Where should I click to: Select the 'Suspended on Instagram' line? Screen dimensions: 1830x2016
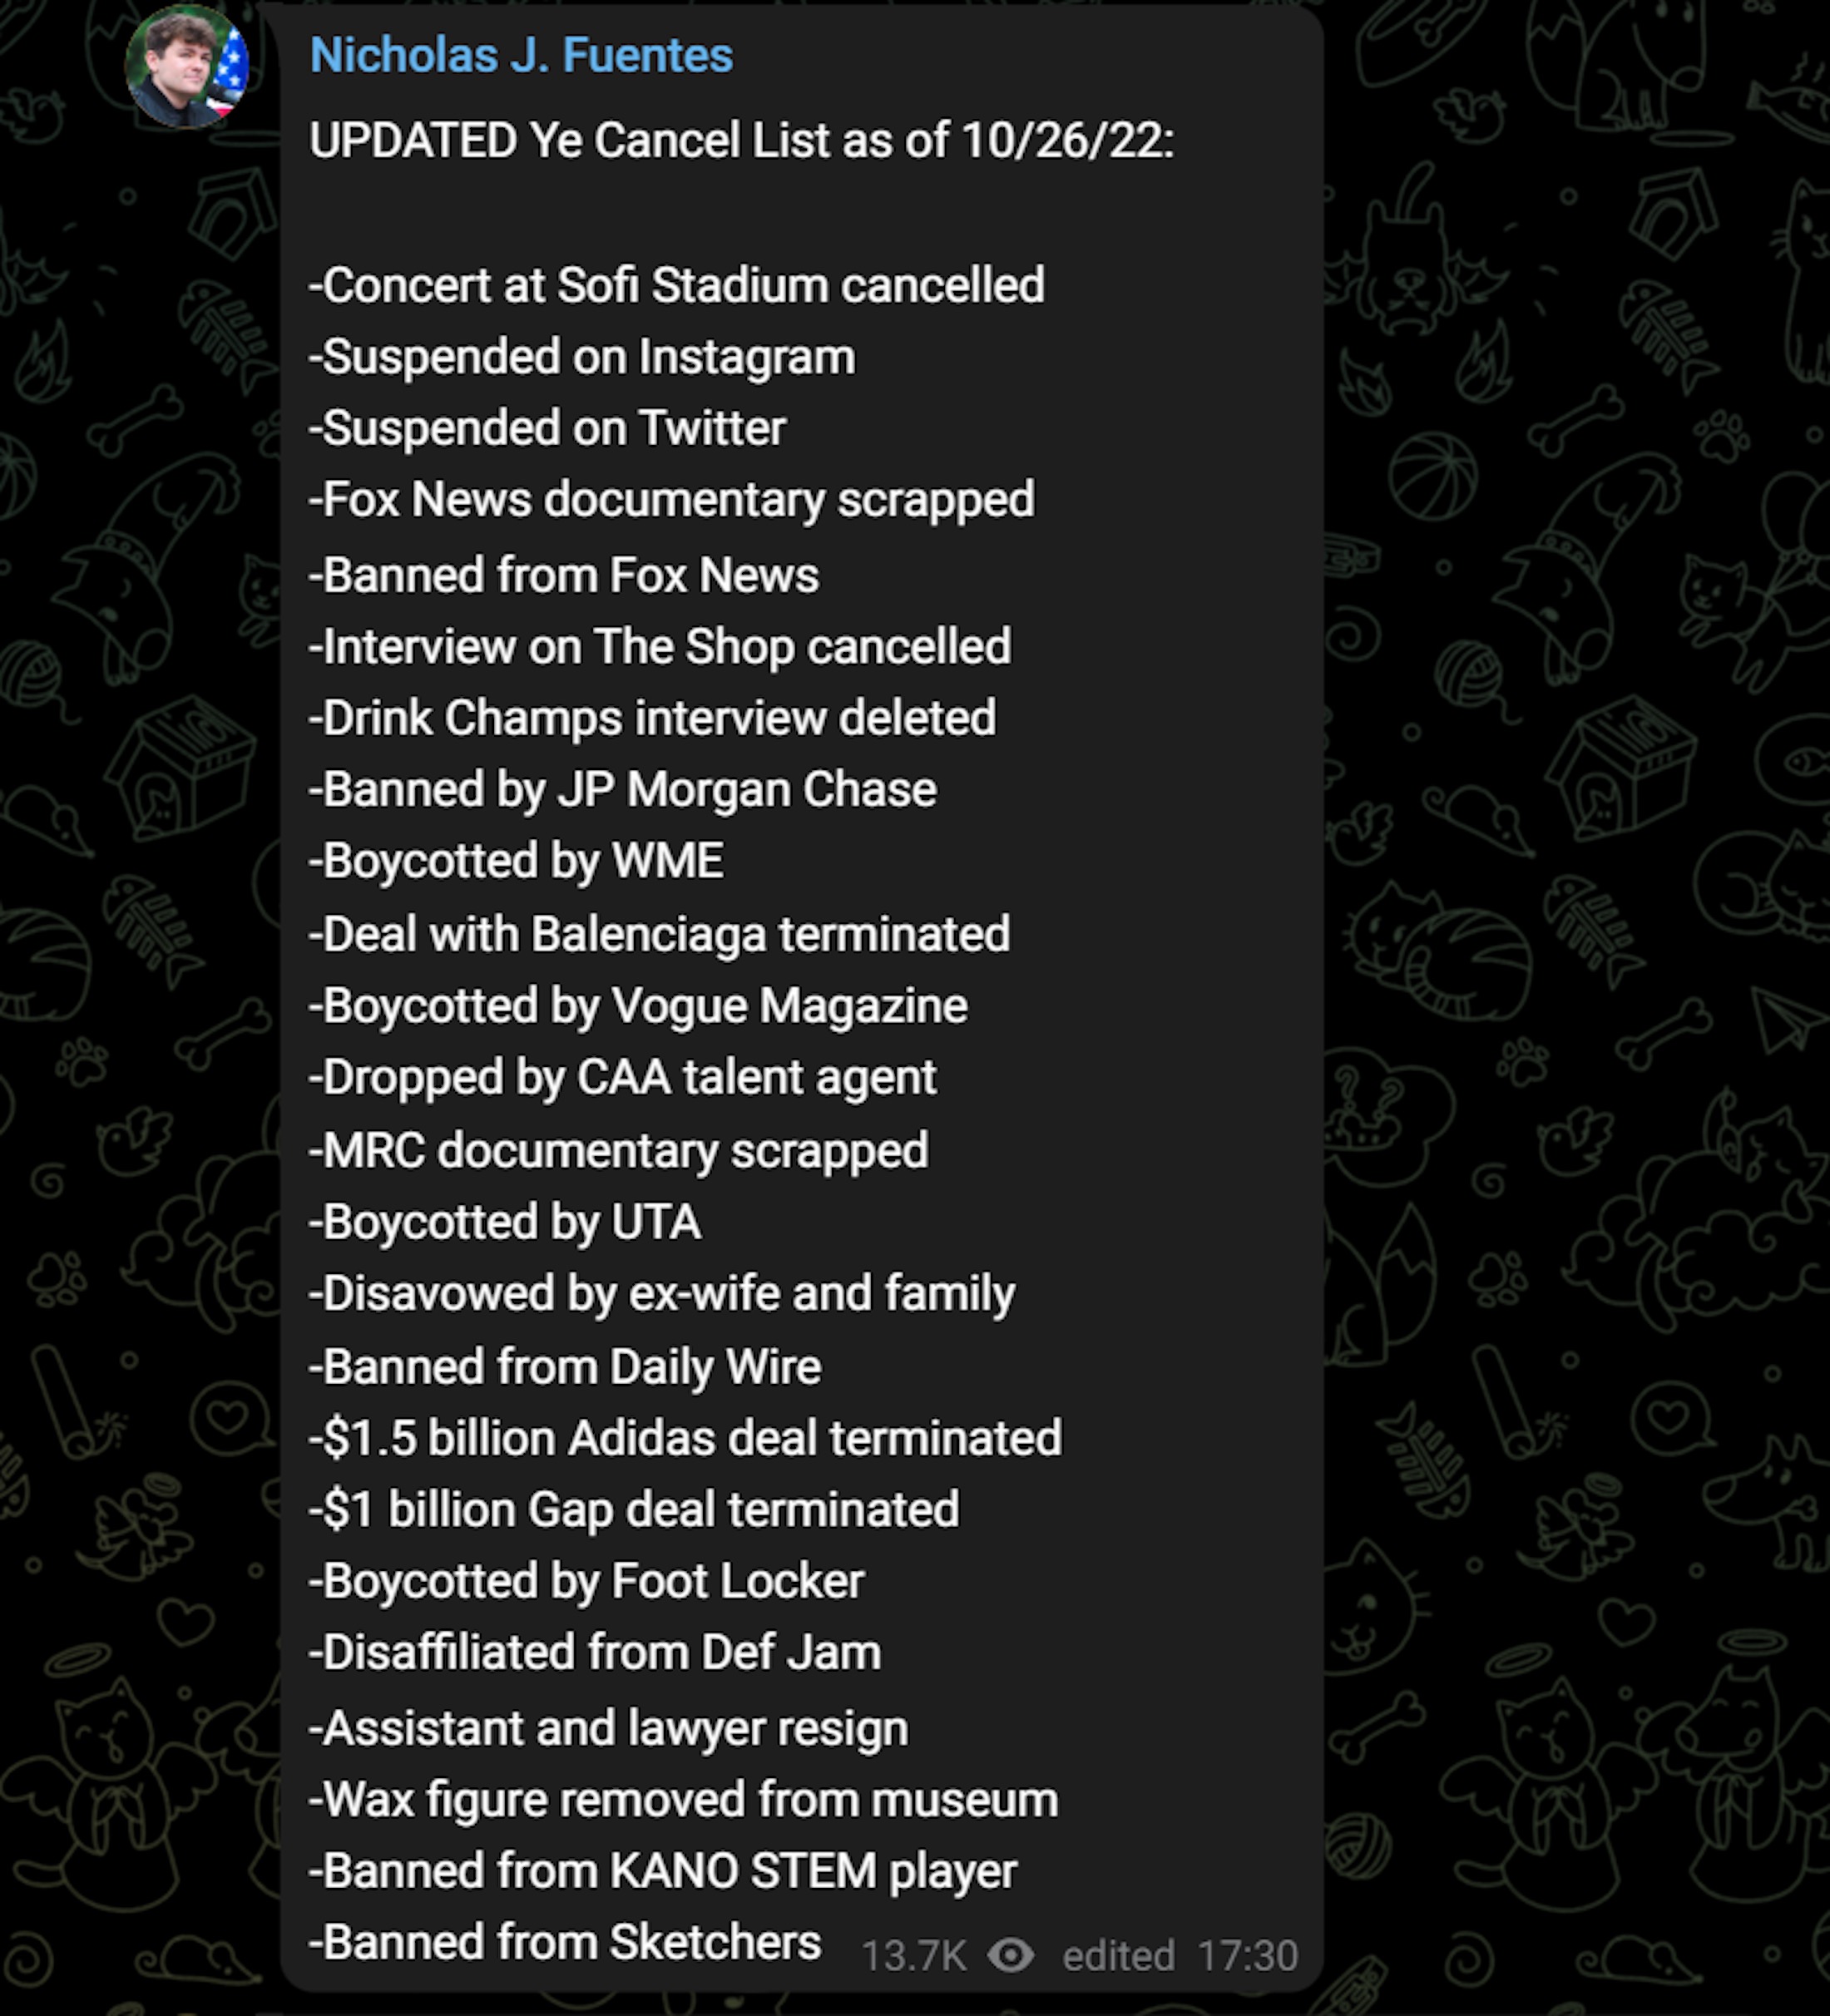tap(582, 357)
